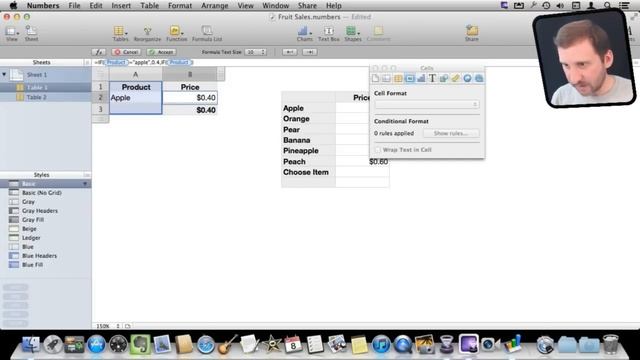Open Sheet inspector tab in Cells panel
The height and width of the screenshot is (360, 640).
click(387, 78)
